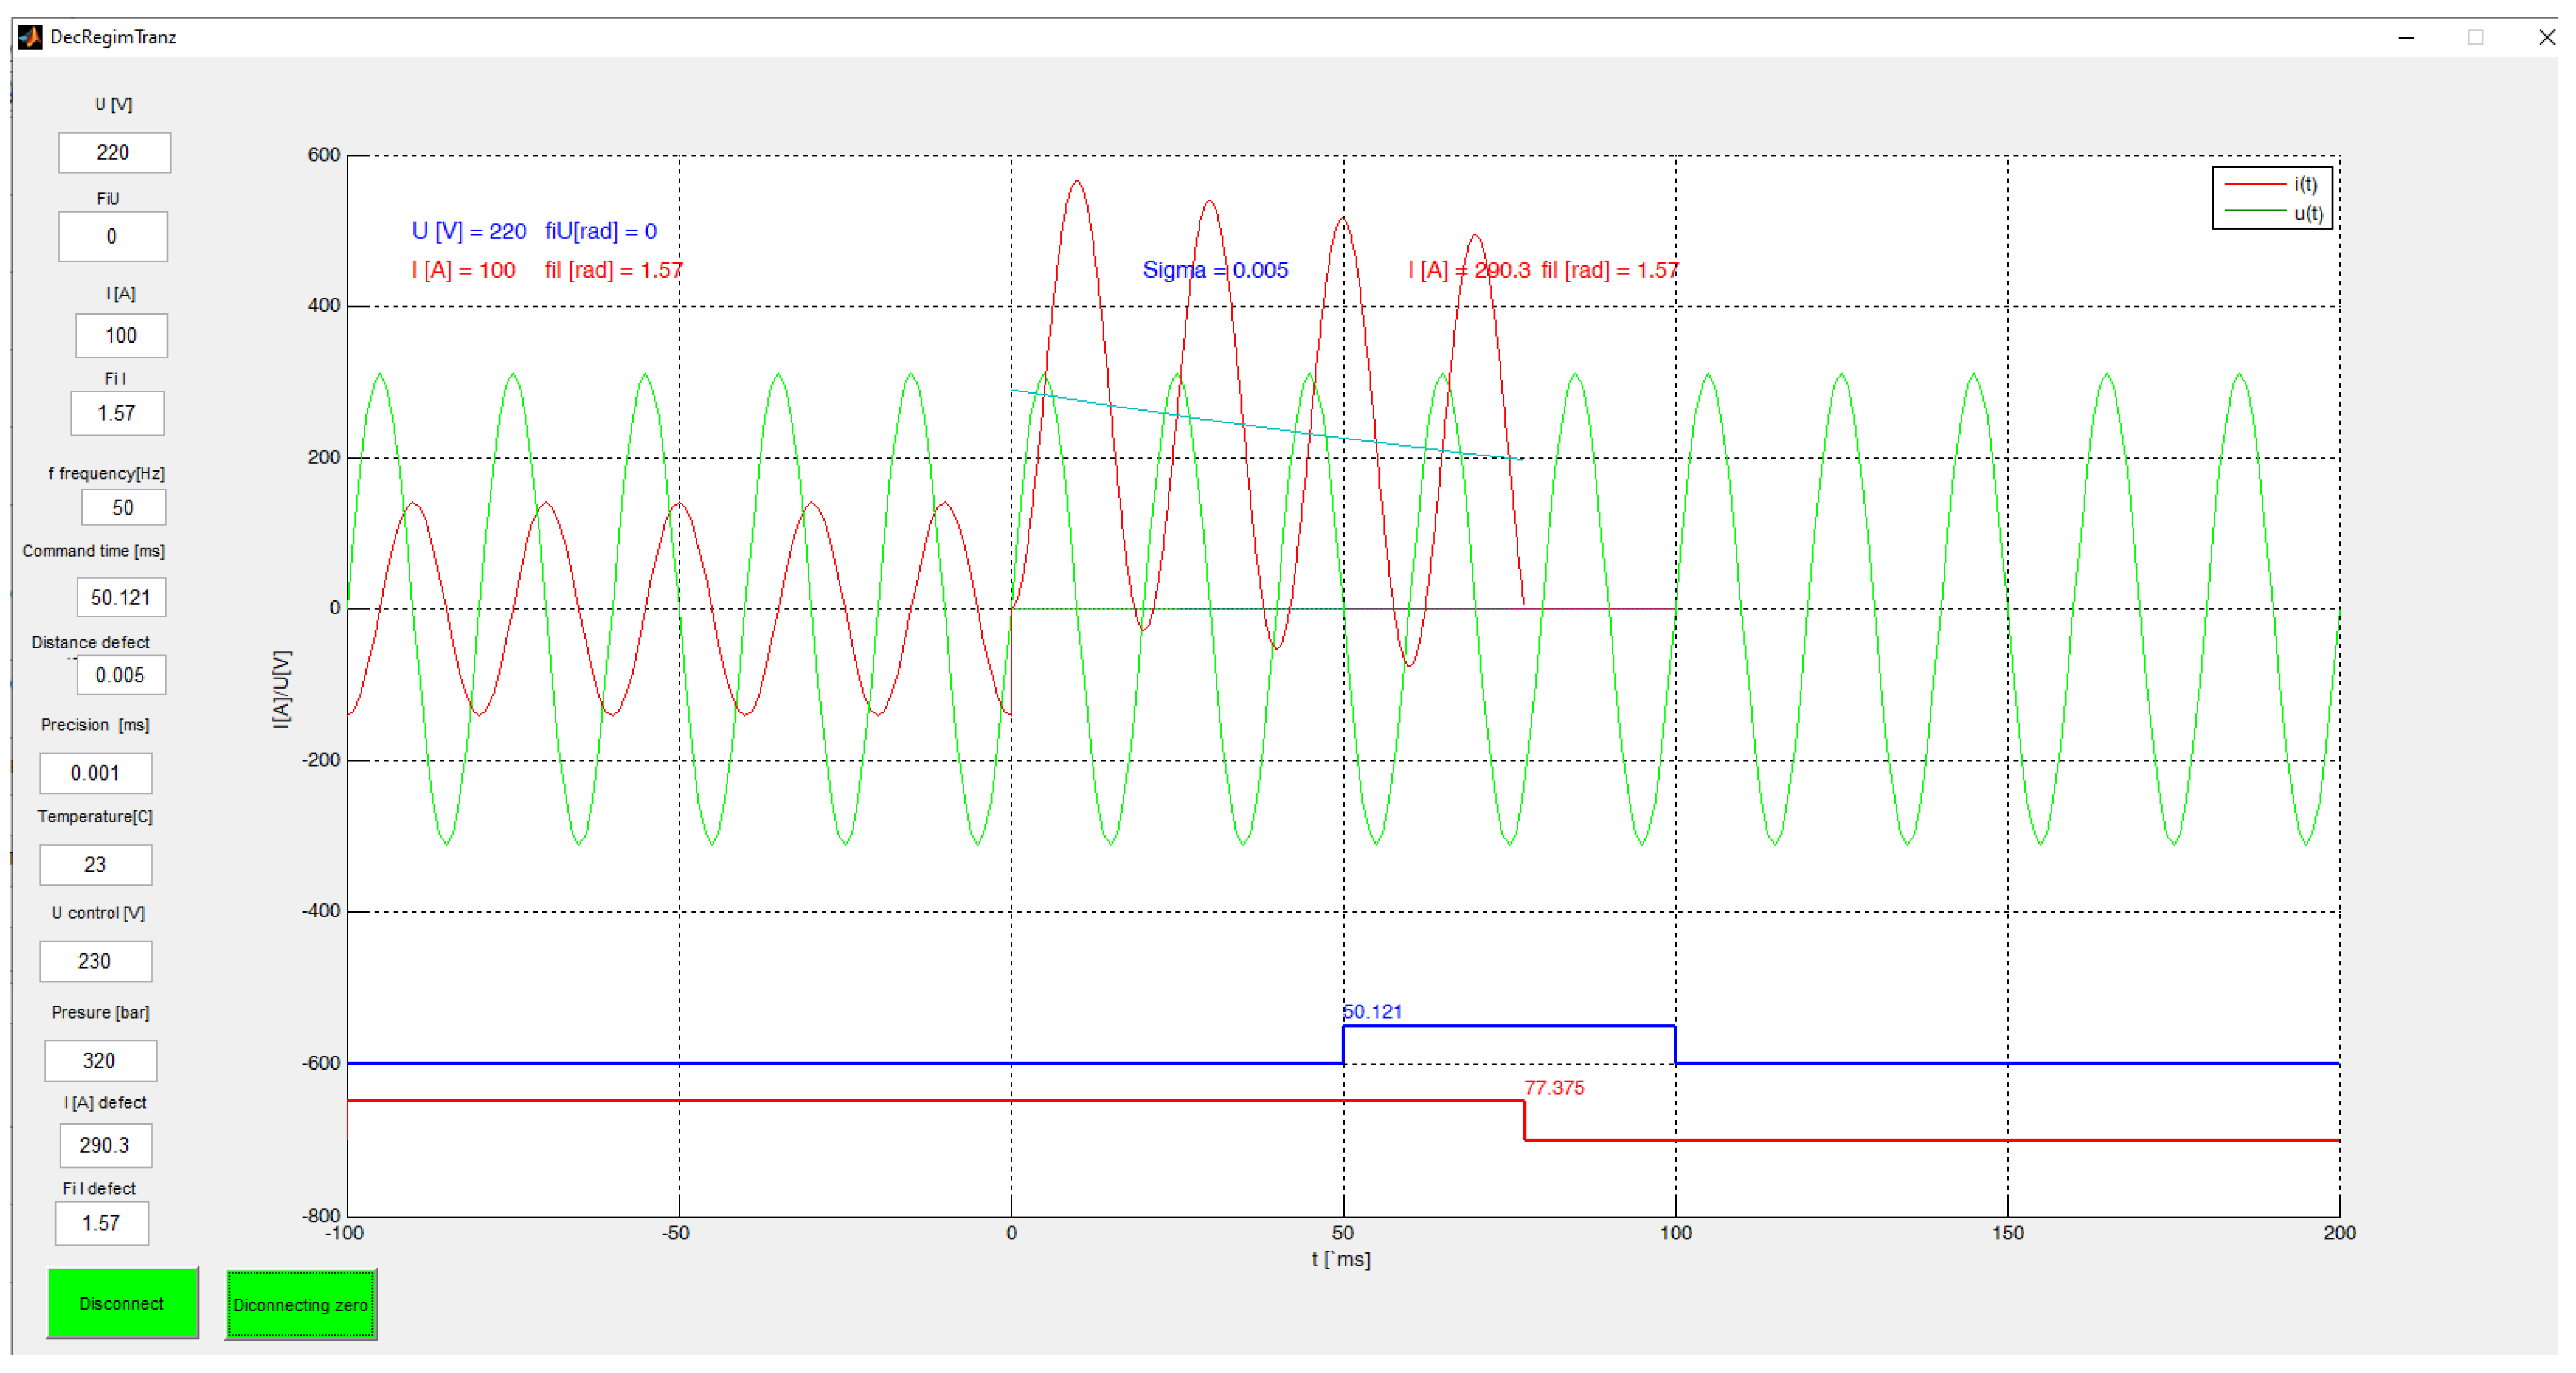Select the FiU input field
Image resolution: width=2576 pixels, height=1373 pixels.
(x=112, y=237)
